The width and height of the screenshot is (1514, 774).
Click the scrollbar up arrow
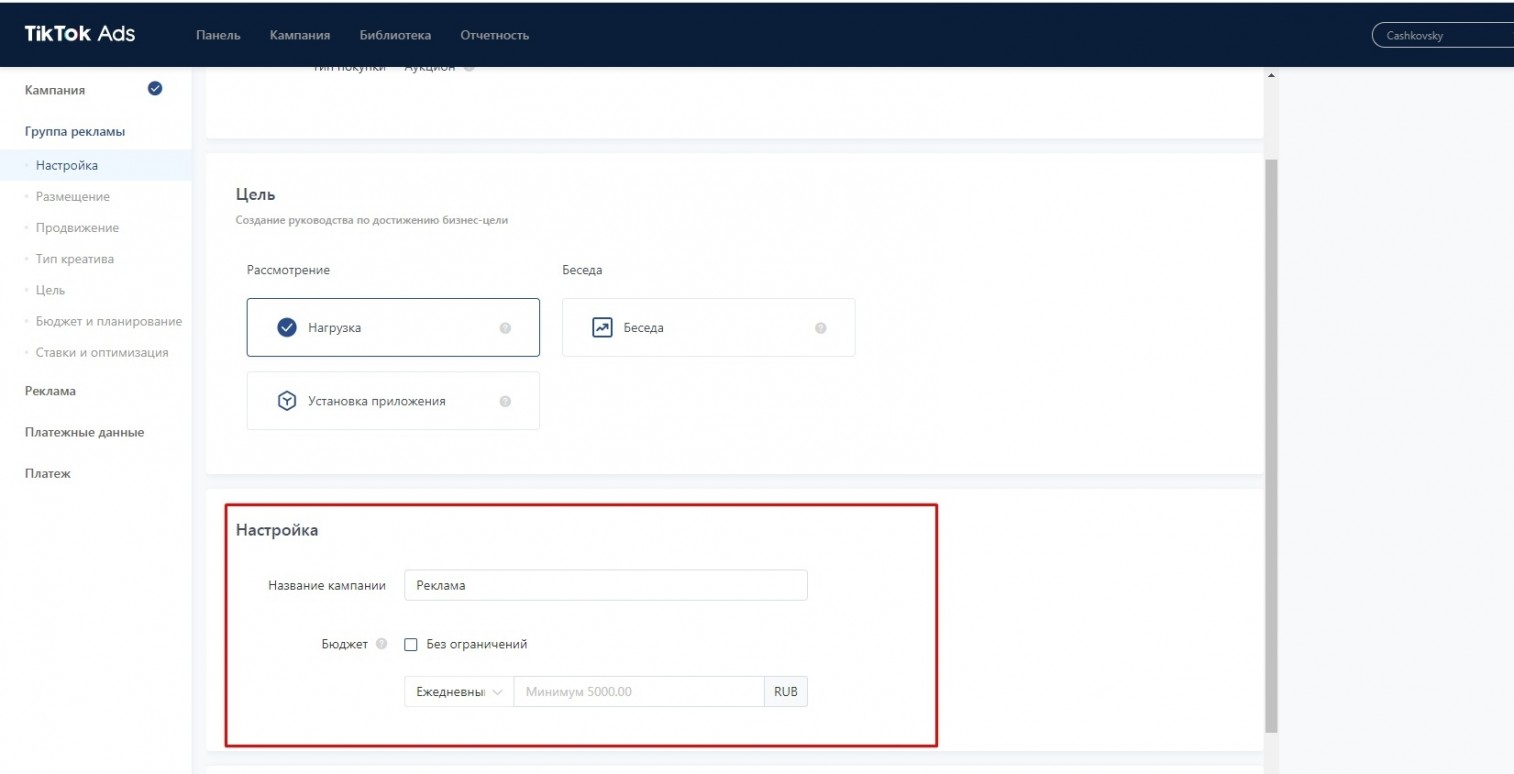tap(1271, 76)
